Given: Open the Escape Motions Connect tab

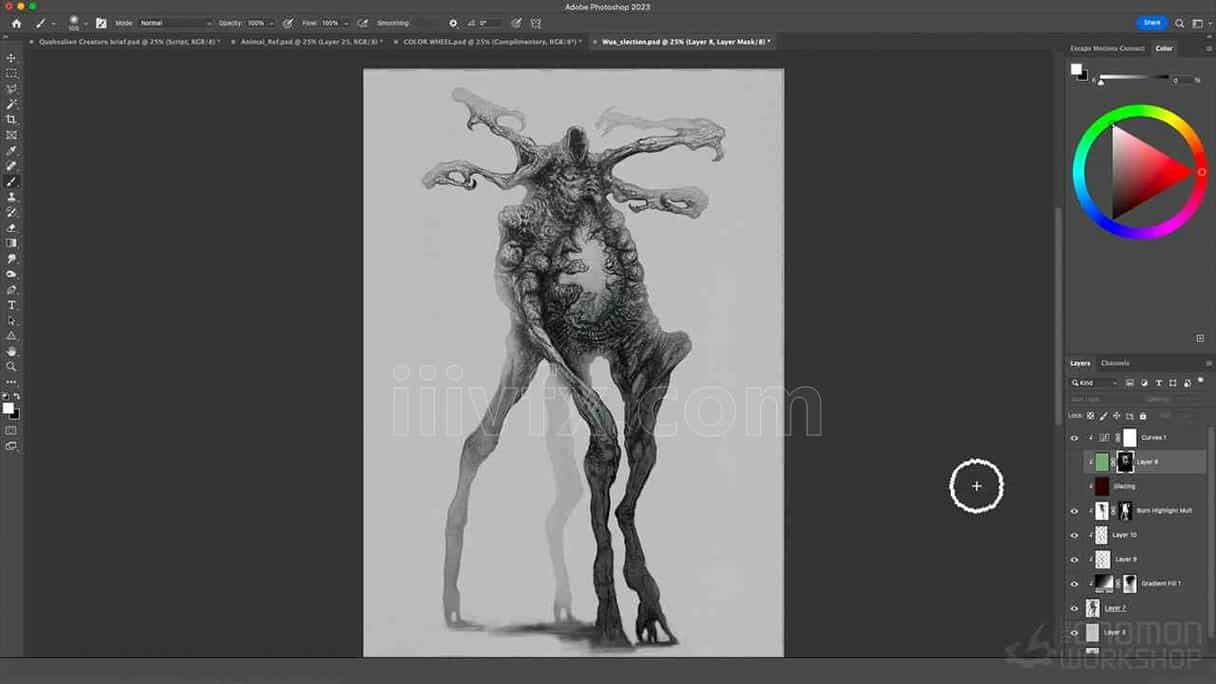Looking at the screenshot, I should tap(1107, 48).
